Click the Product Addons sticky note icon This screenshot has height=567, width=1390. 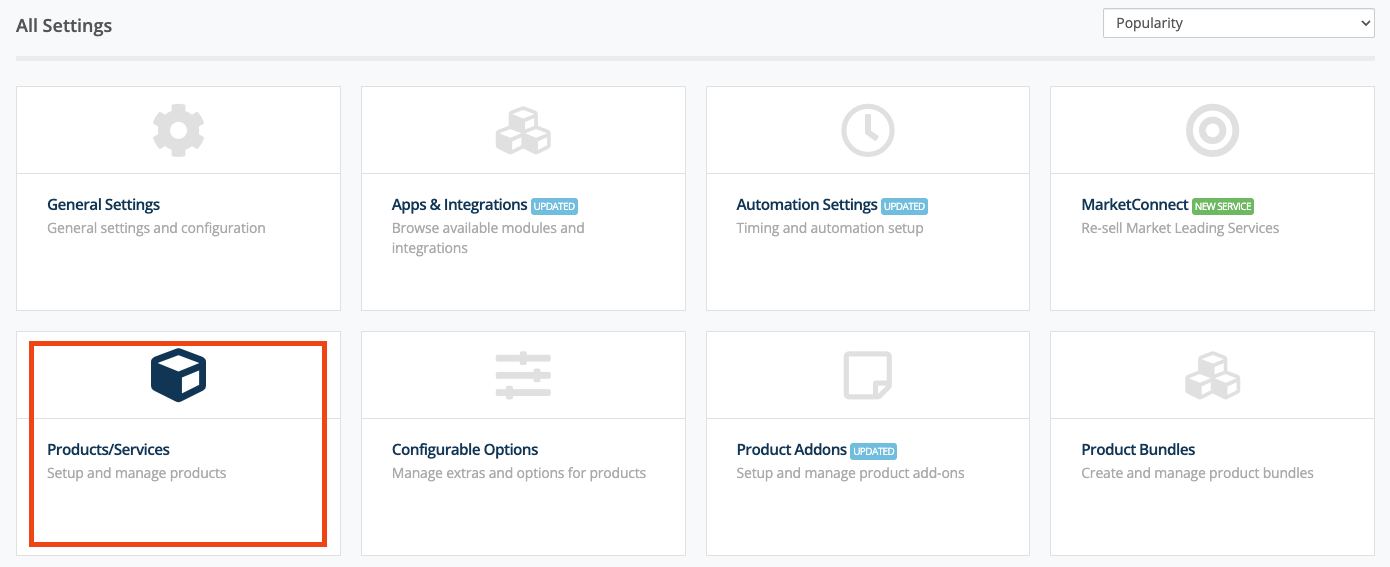[x=867, y=375]
